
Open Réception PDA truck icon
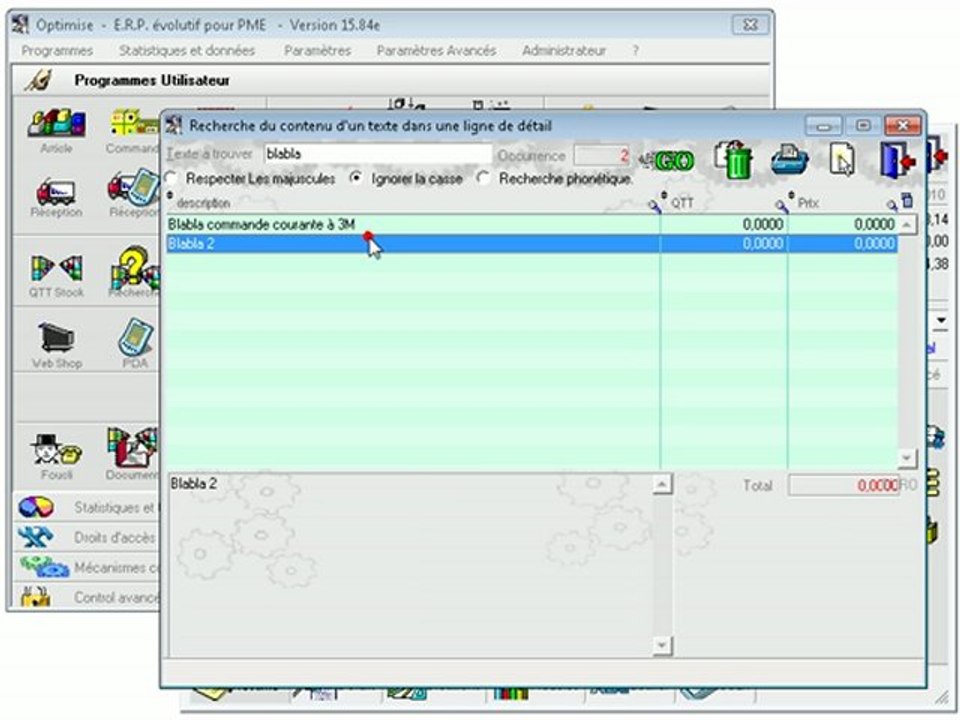tap(134, 187)
